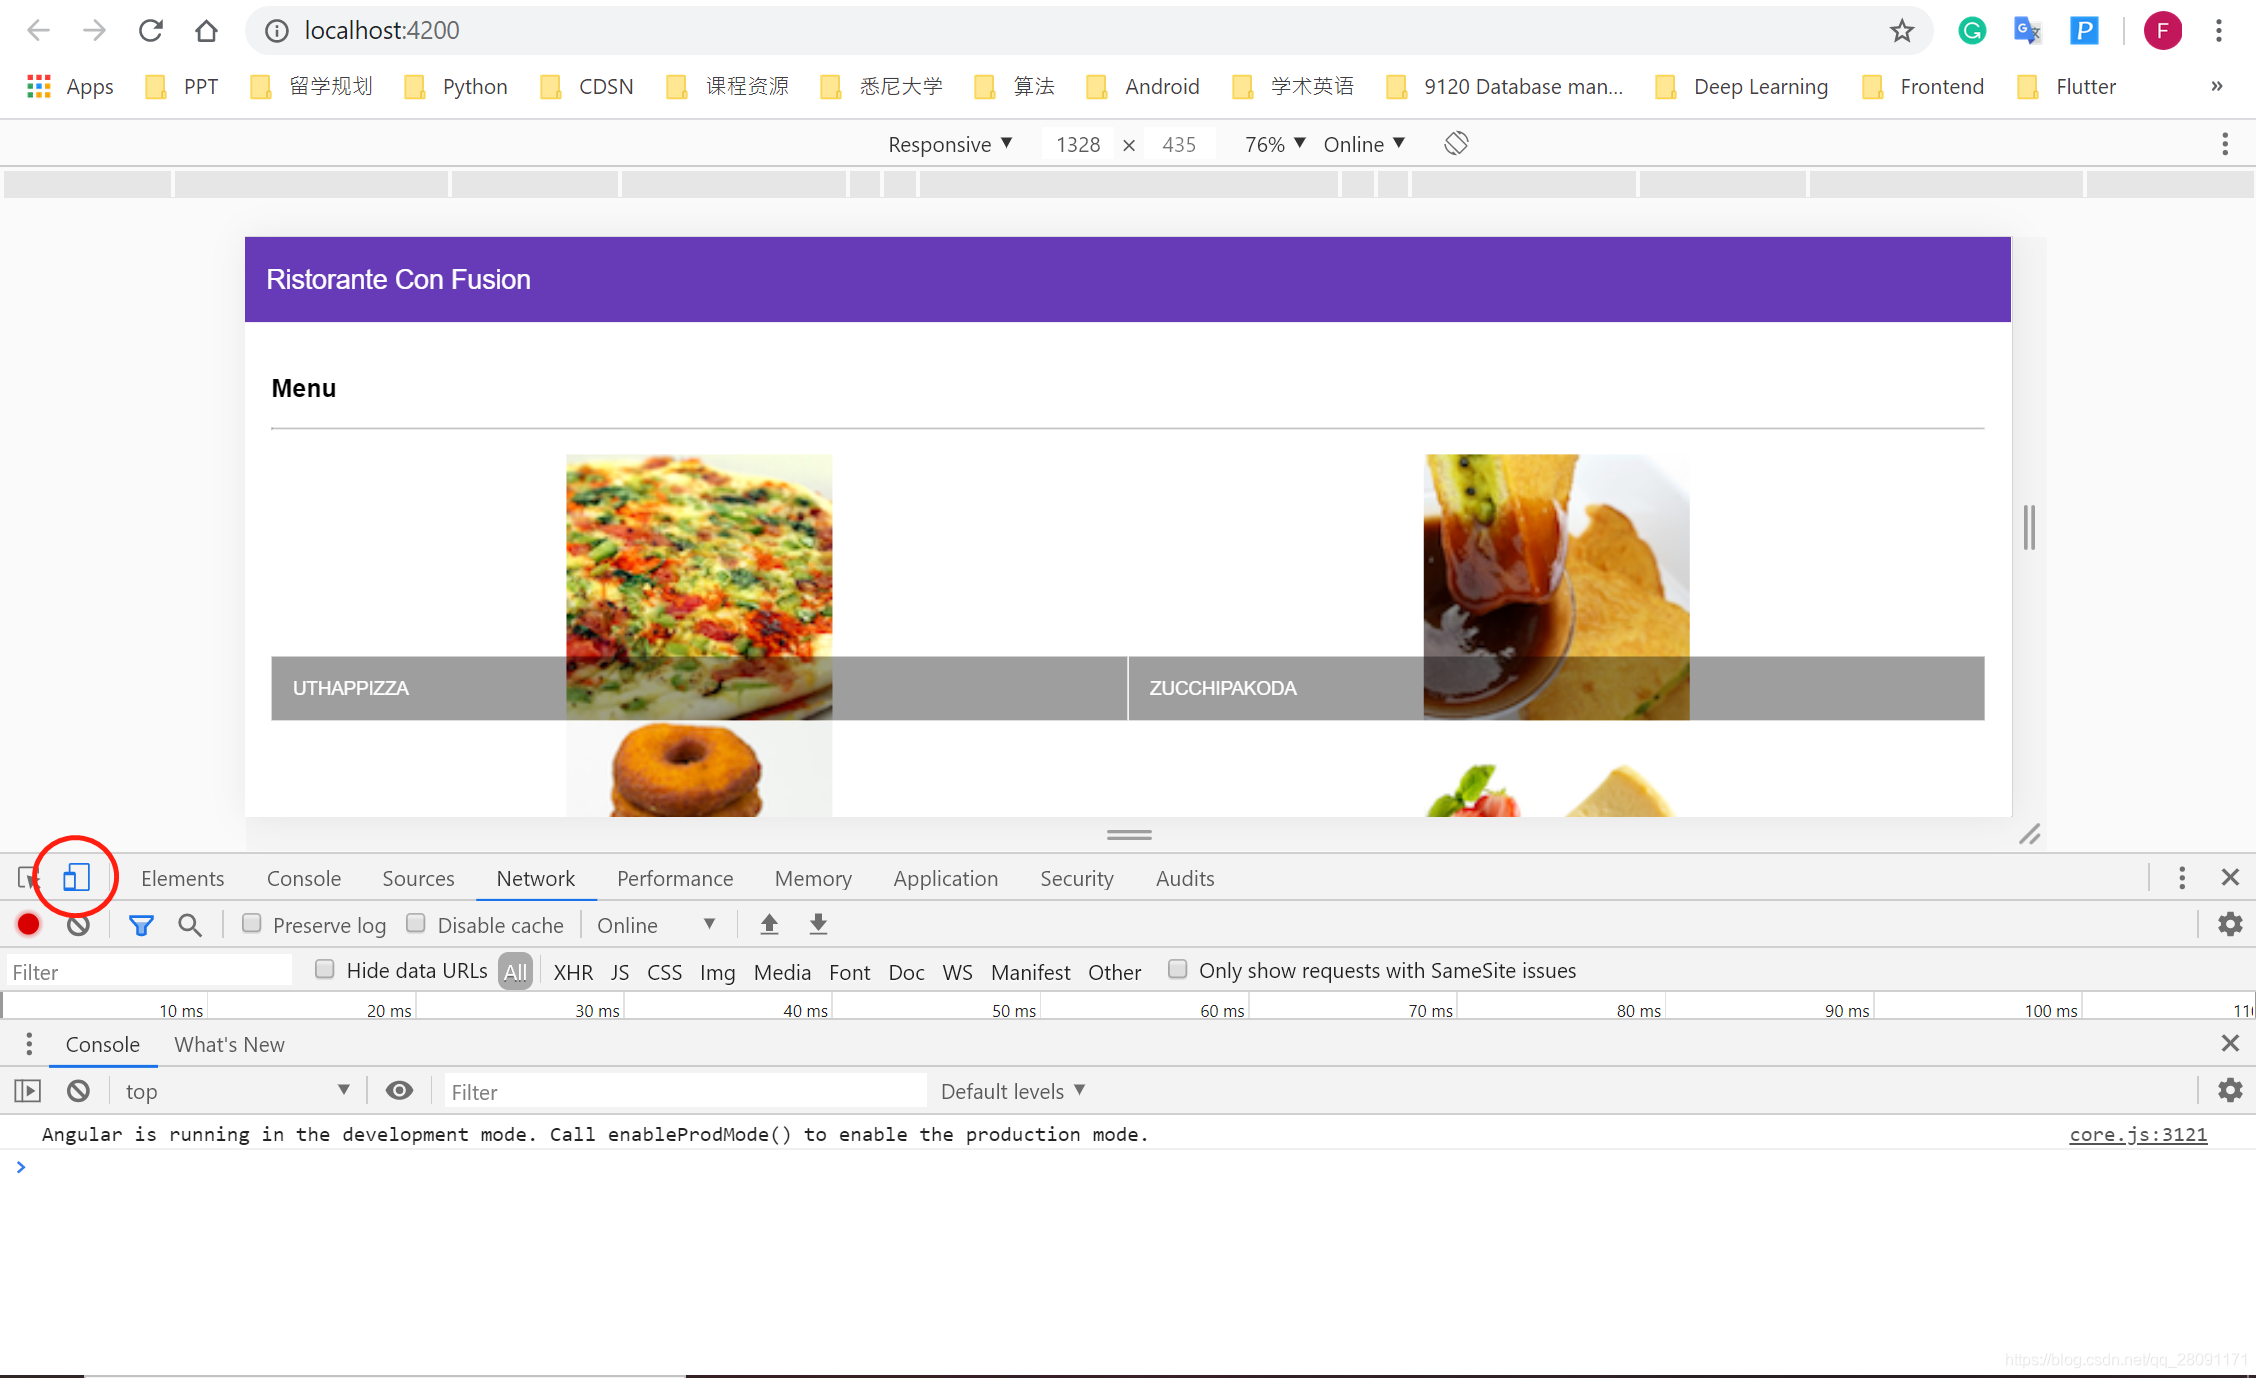Stop recording network log

point(28,925)
